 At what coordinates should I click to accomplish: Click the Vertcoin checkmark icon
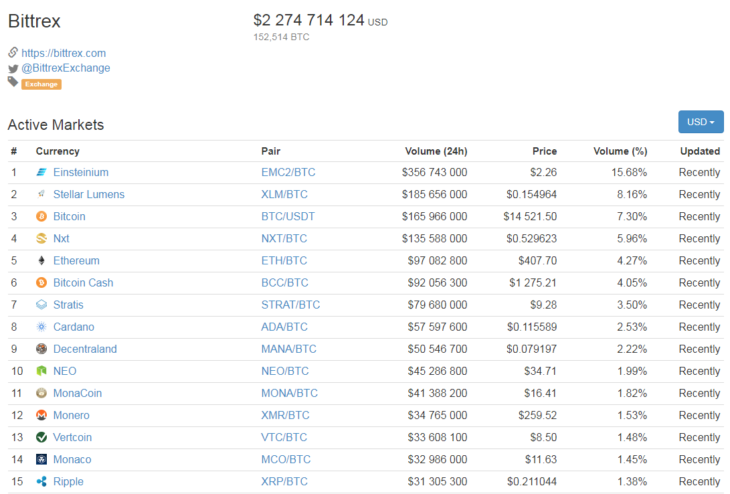tap(41, 437)
